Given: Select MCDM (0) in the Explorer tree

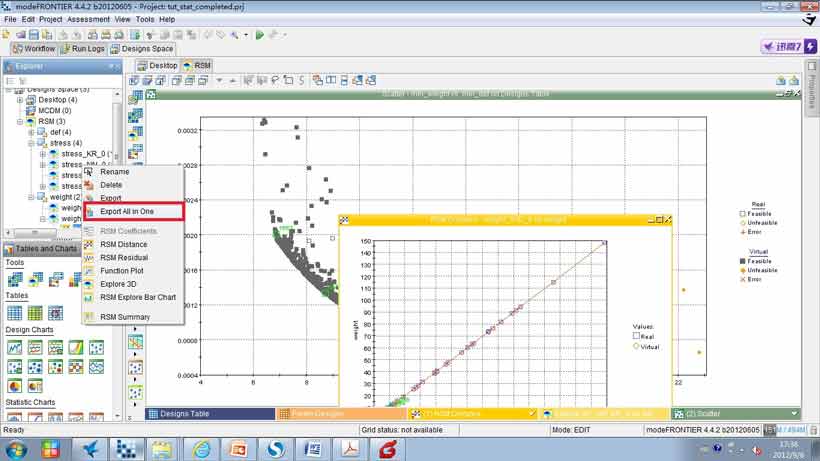Looking at the screenshot, I should [54, 111].
